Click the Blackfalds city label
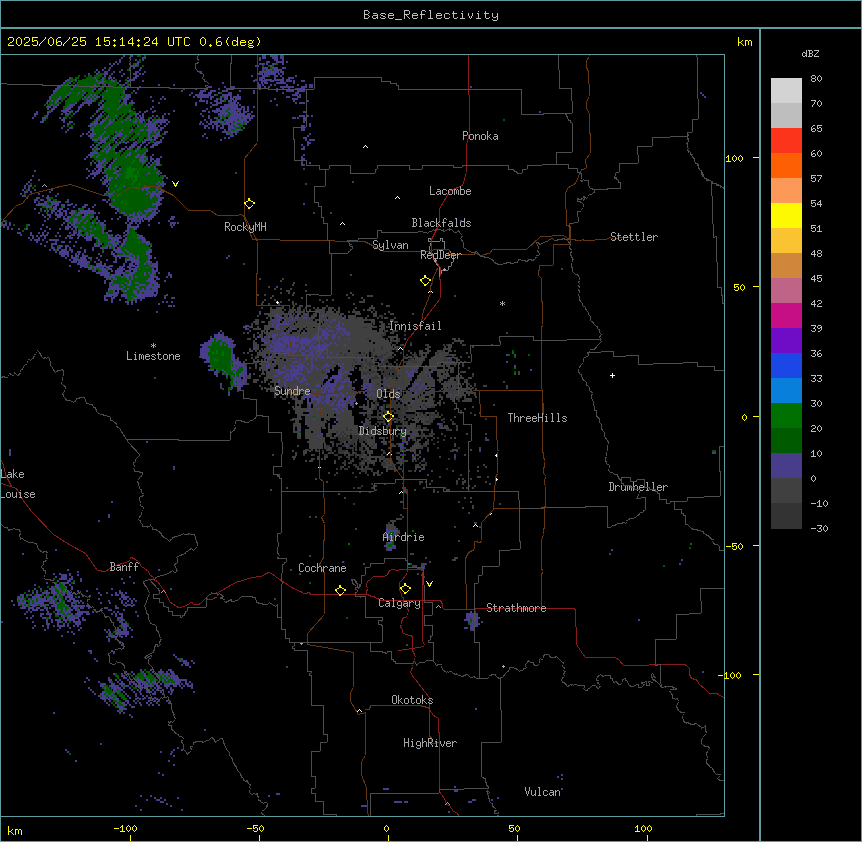The width and height of the screenshot is (862, 842). pos(441,223)
